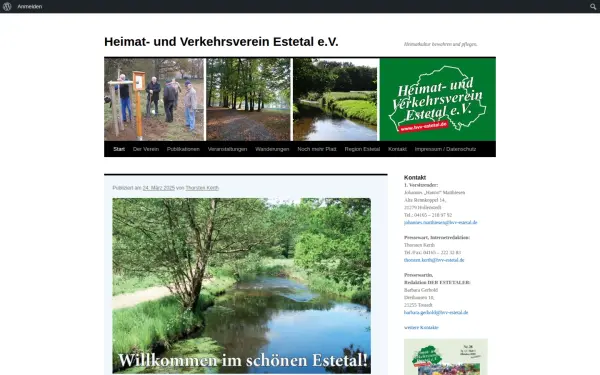The height and width of the screenshot is (375, 600).
Task: Click the Anmelden login link
Action: tap(29, 7)
